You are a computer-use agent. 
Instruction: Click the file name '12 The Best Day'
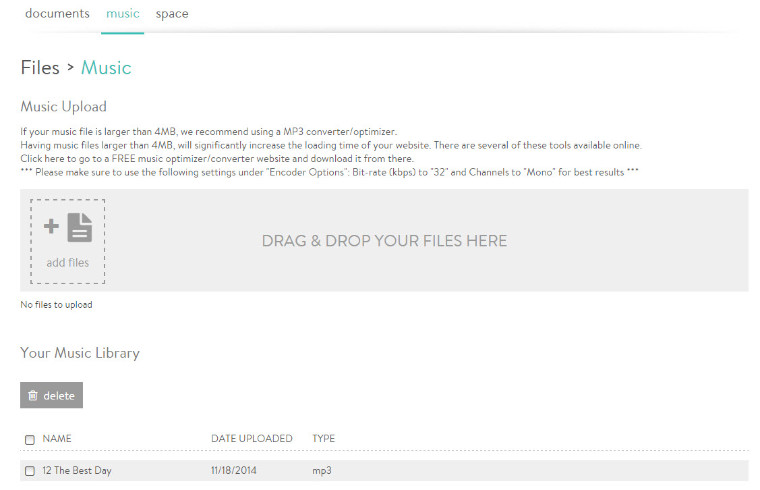coord(77,471)
